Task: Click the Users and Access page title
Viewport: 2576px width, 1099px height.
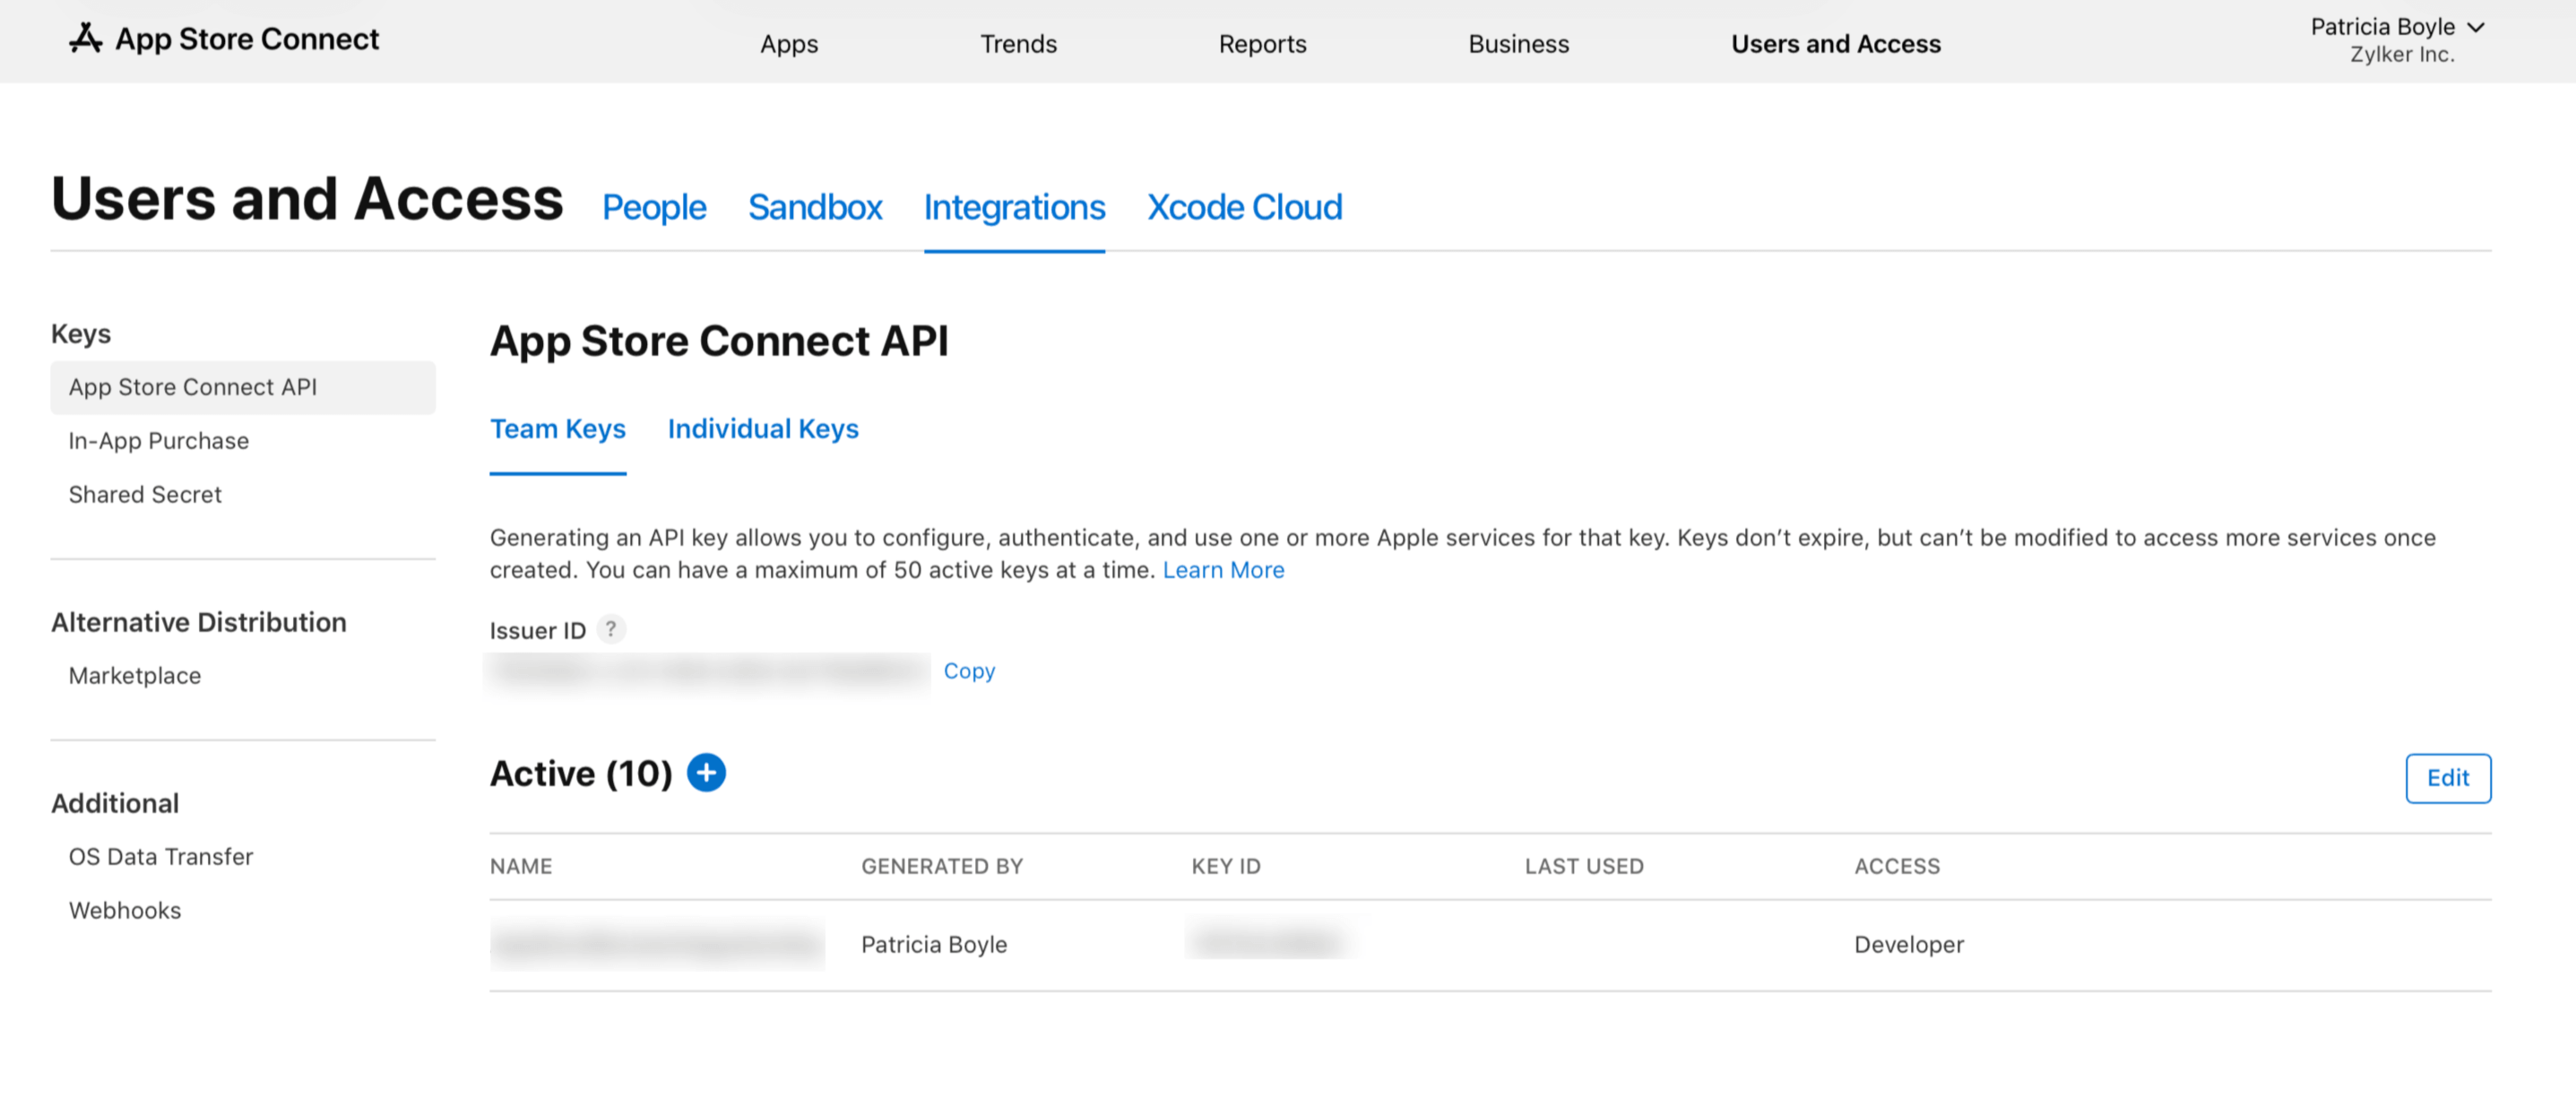Action: (x=307, y=198)
